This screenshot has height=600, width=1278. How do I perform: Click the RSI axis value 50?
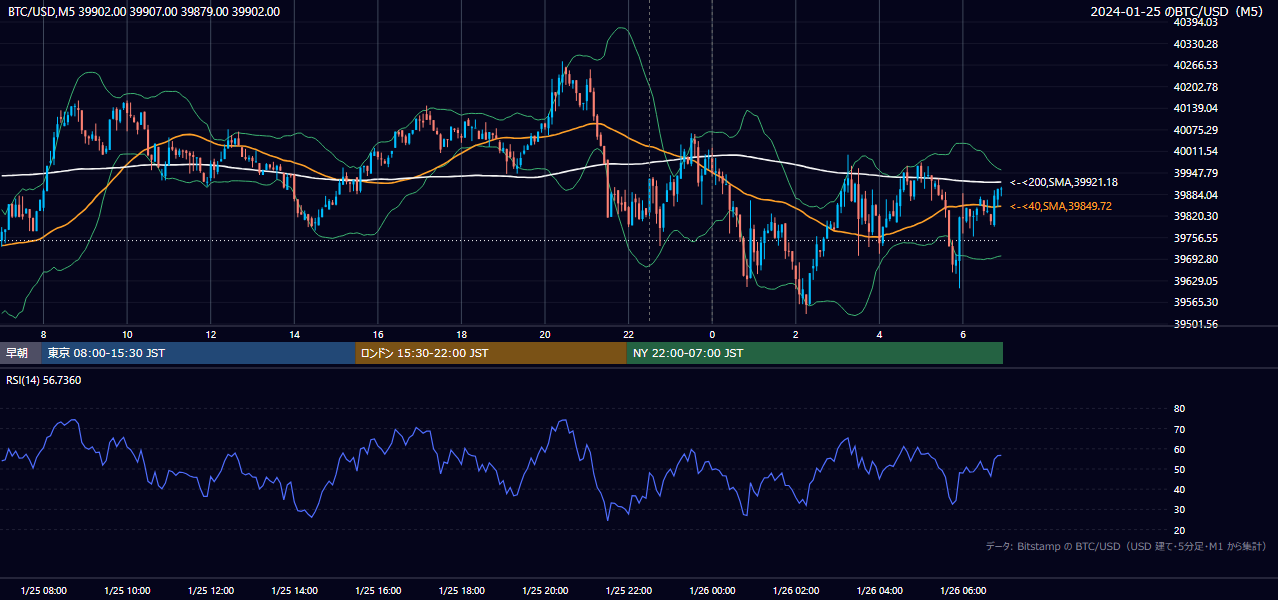point(1179,469)
